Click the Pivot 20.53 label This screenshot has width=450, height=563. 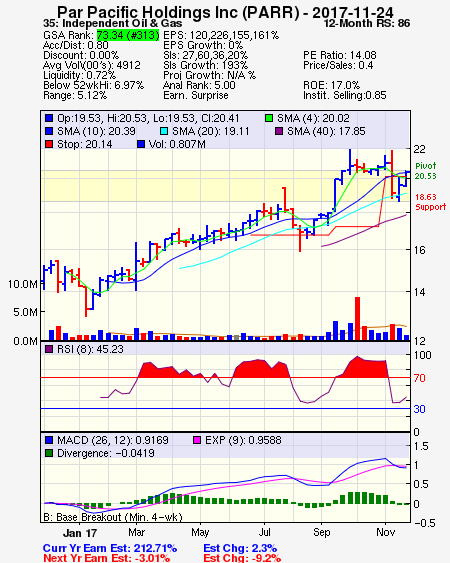(426, 171)
